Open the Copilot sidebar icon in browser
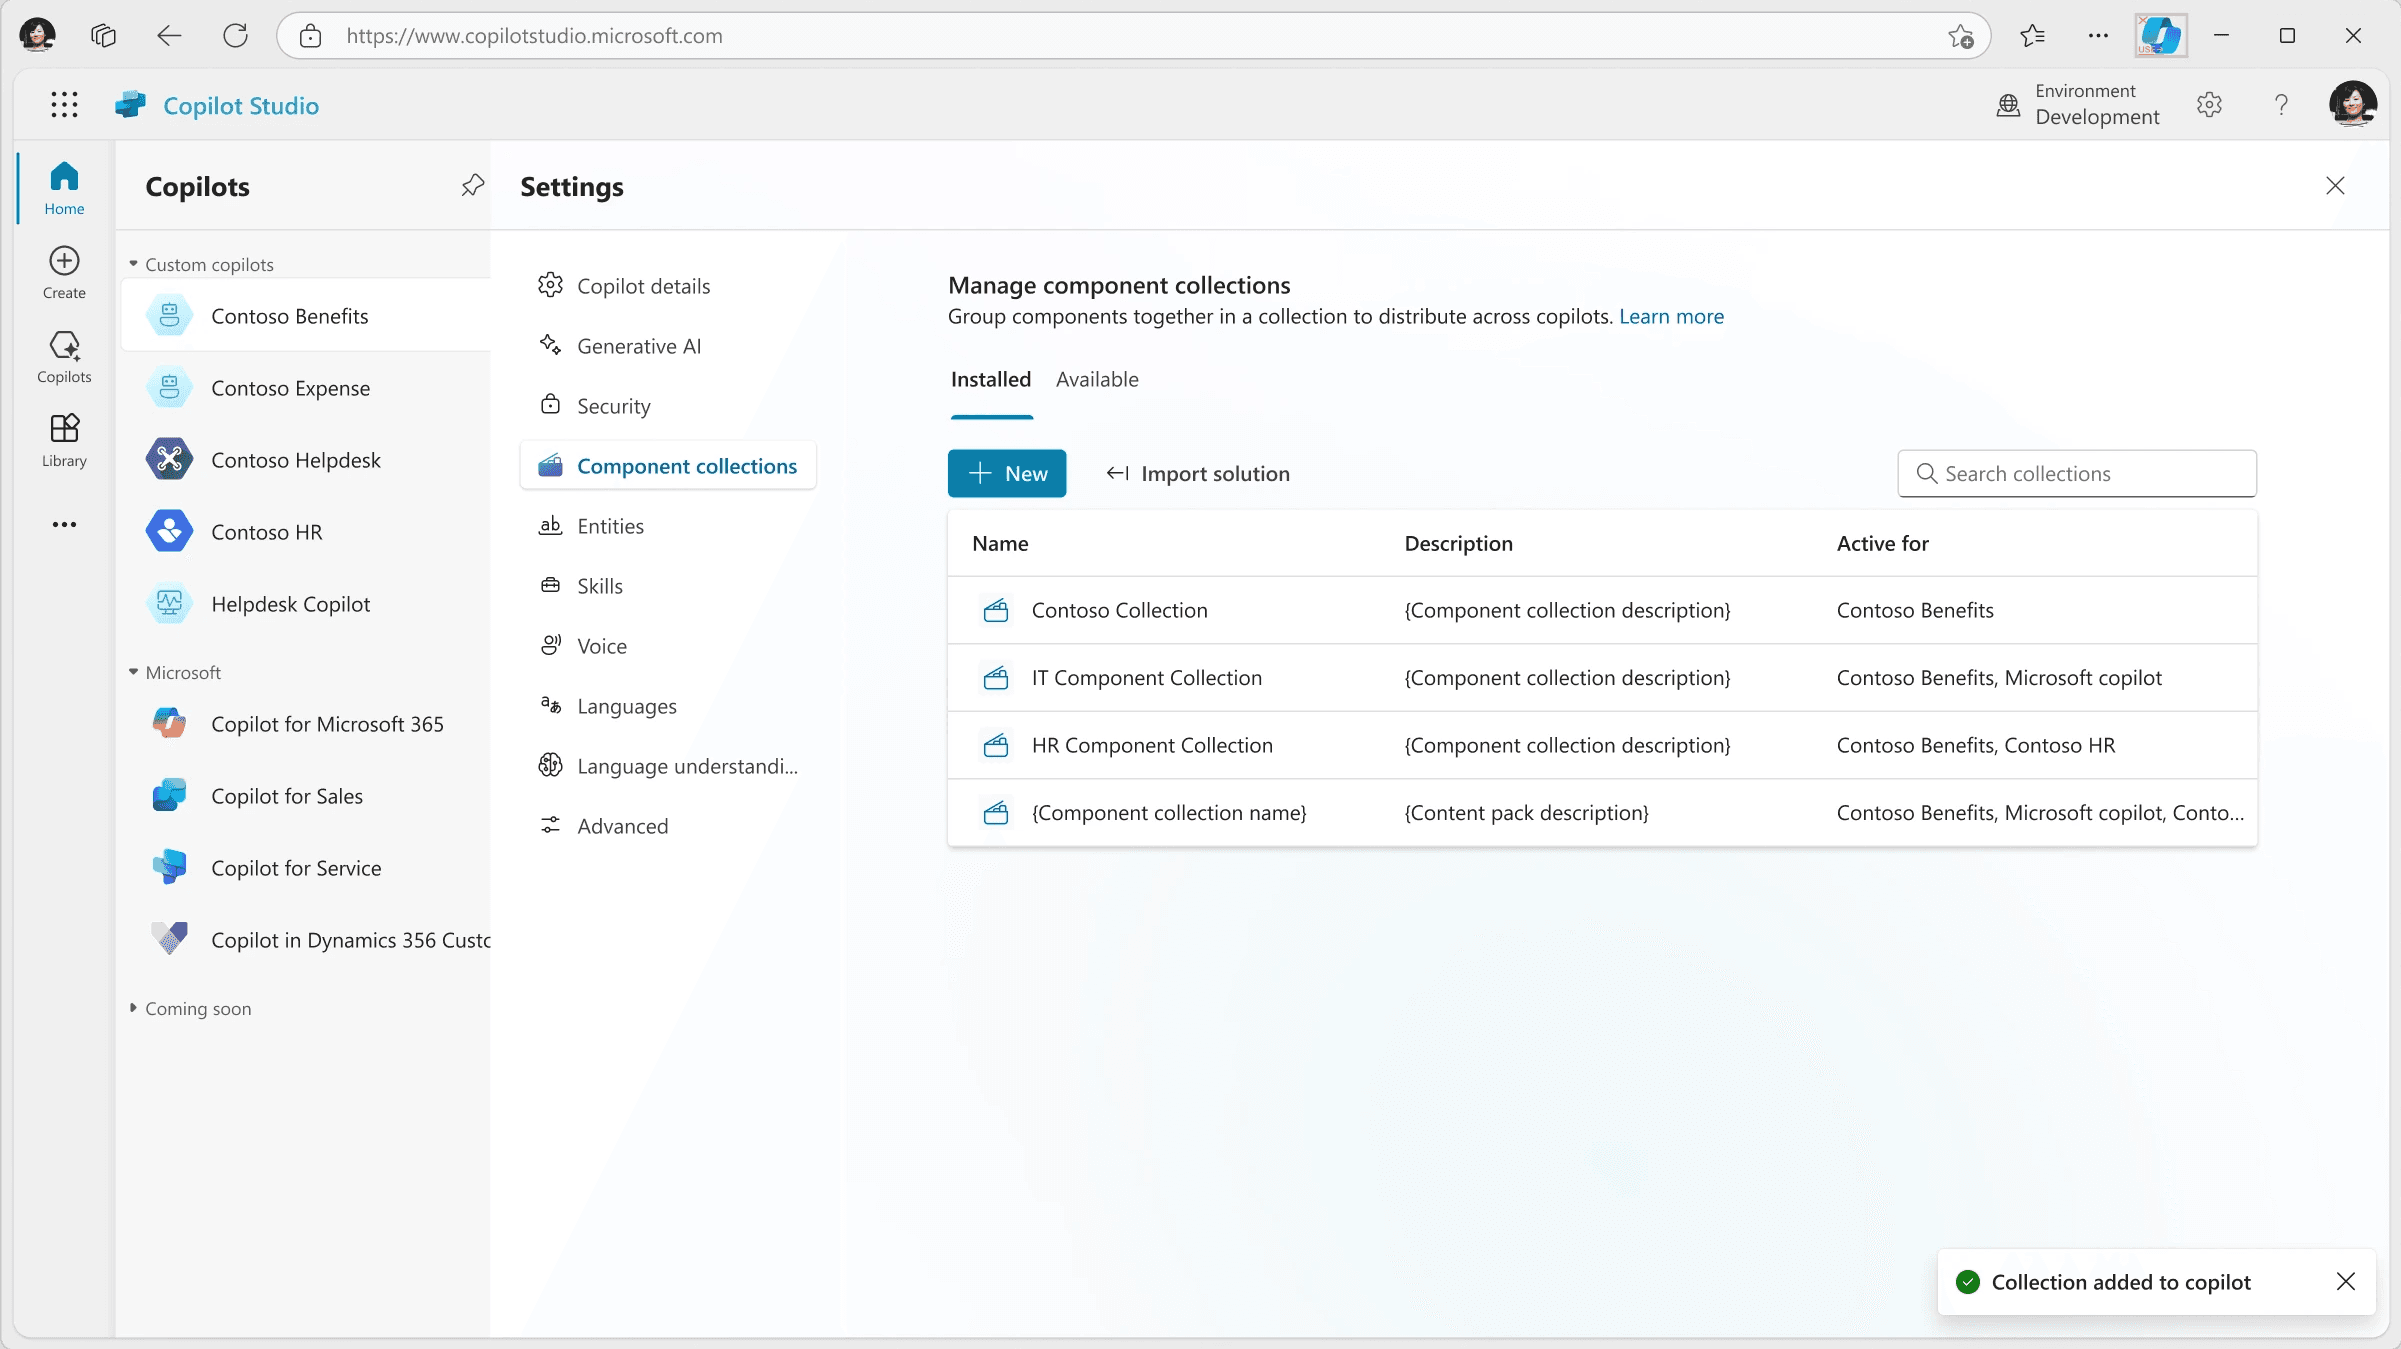This screenshot has height=1349, width=2401. pos(2161,36)
